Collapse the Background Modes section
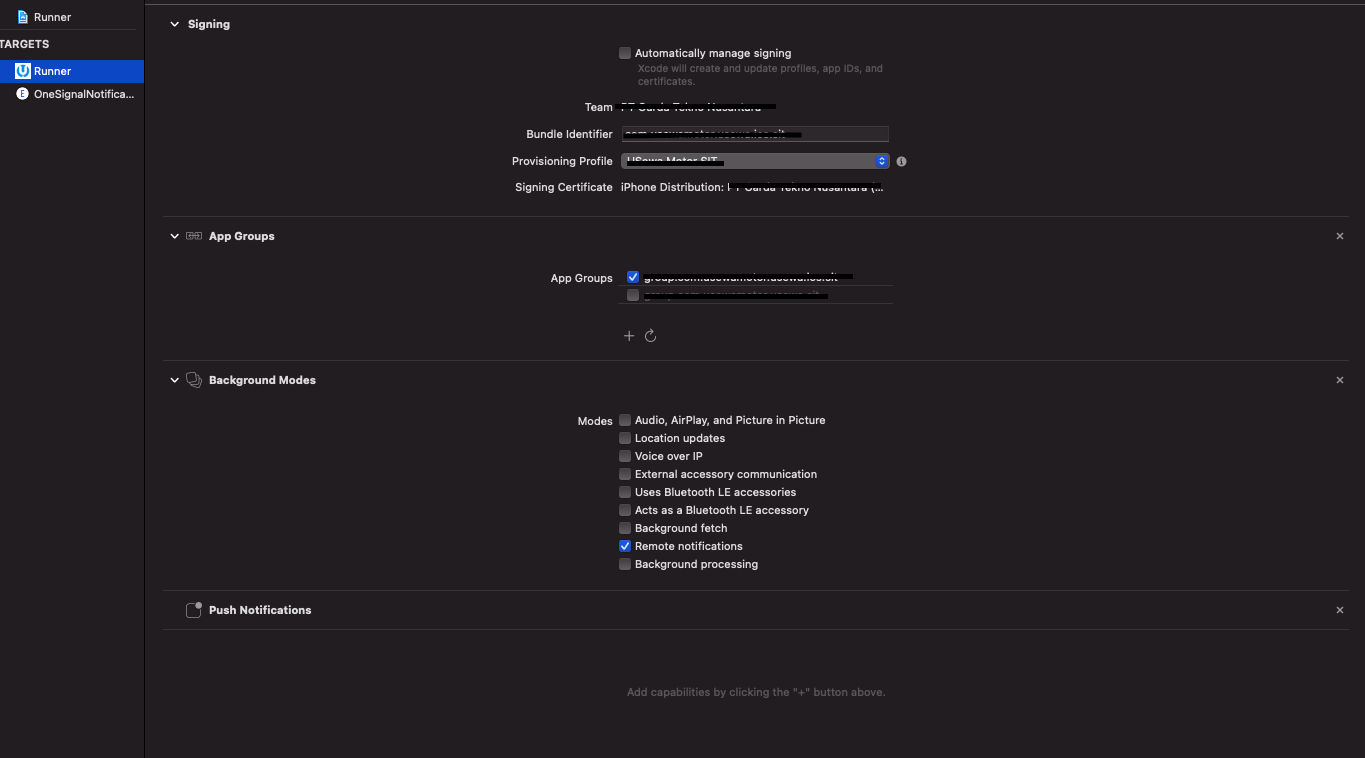 174,380
